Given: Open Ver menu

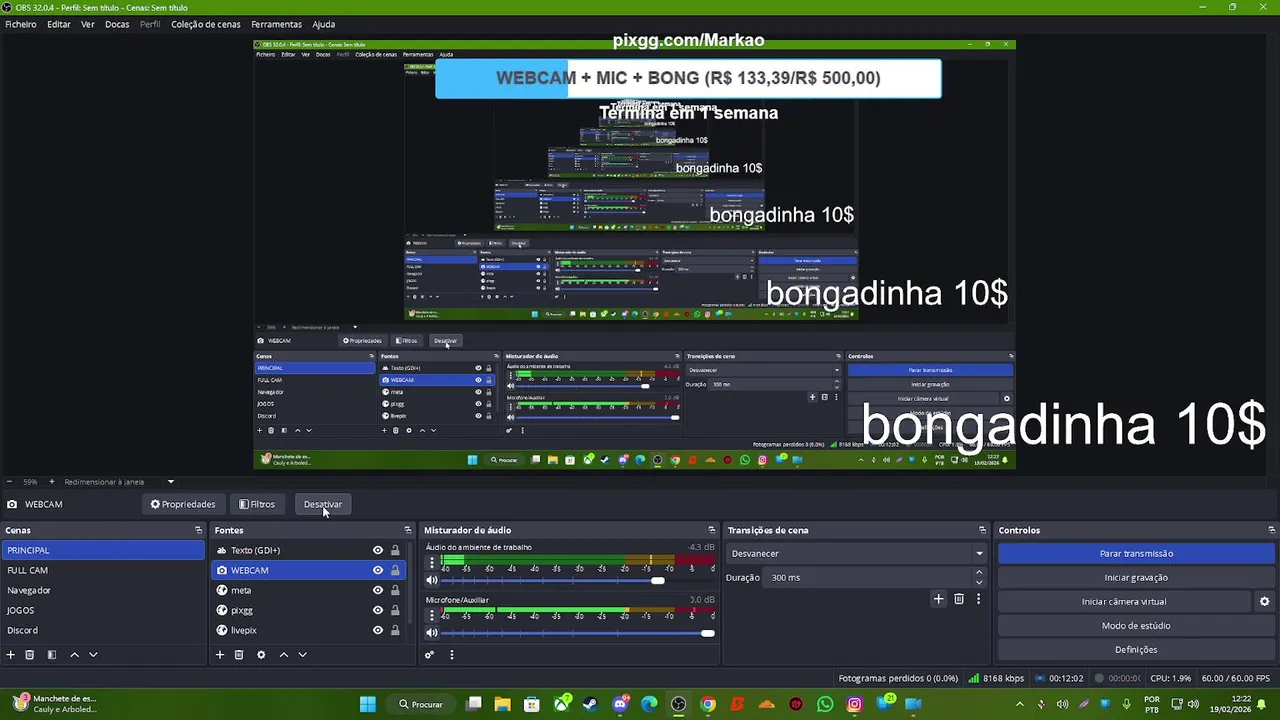Looking at the screenshot, I should (88, 24).
